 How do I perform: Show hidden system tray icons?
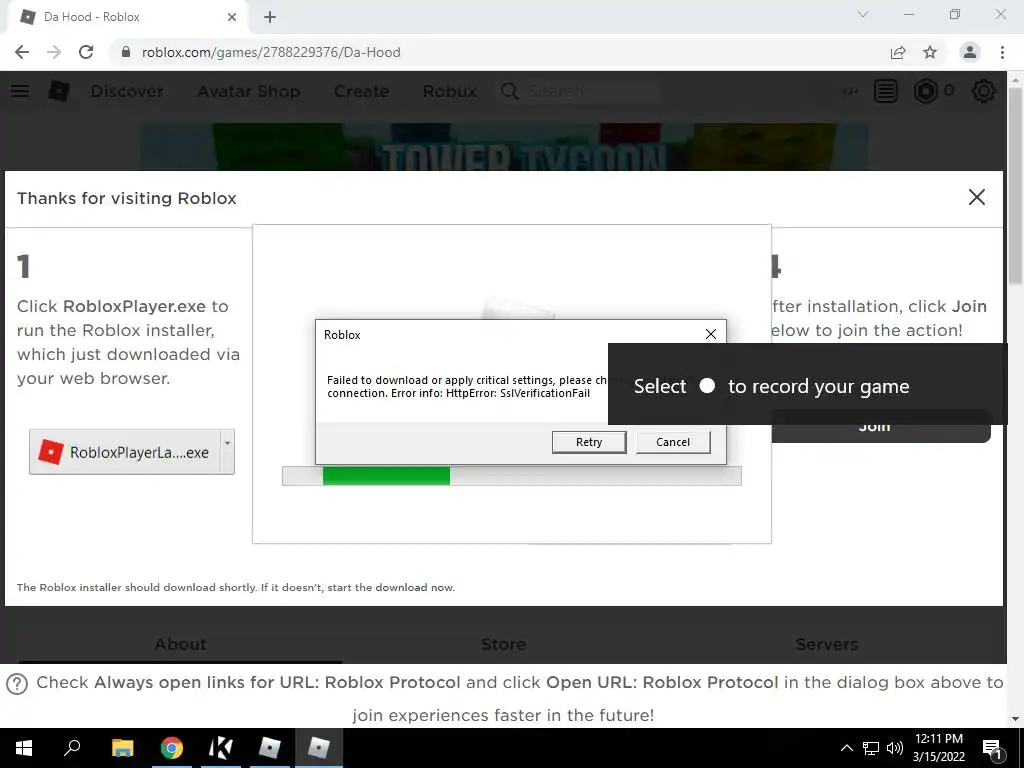(x=846, y=748)
